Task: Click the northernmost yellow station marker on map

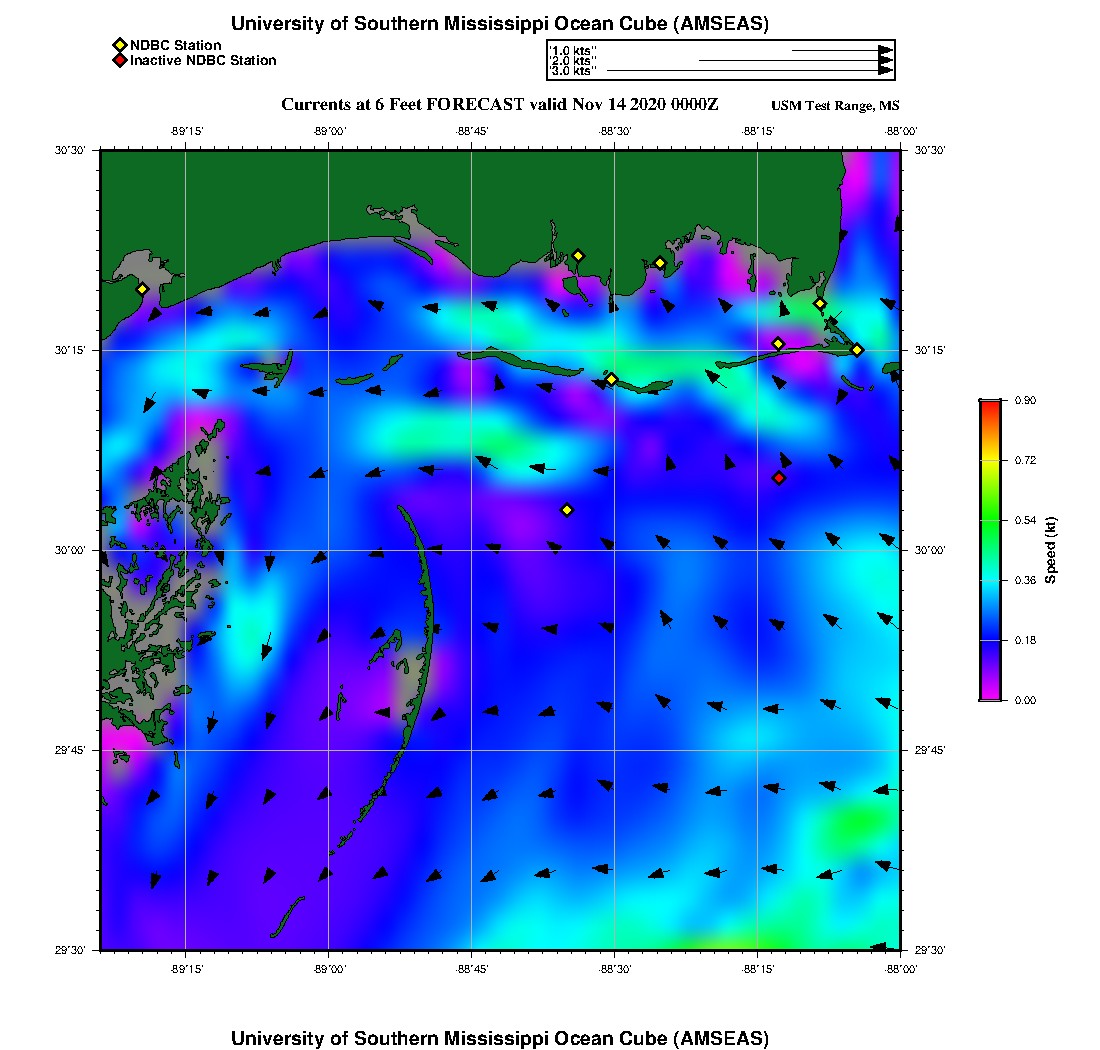Action: (577, 256)
